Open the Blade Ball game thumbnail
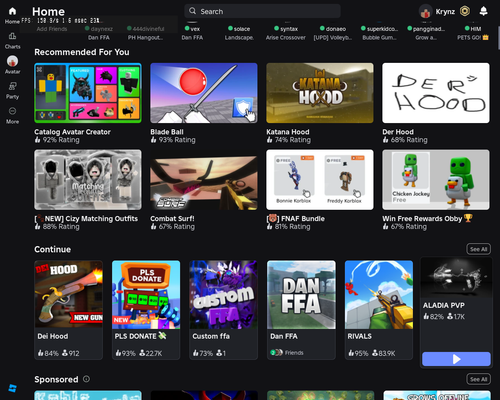Viewport: 500px width, 400px height. [204, 93]
